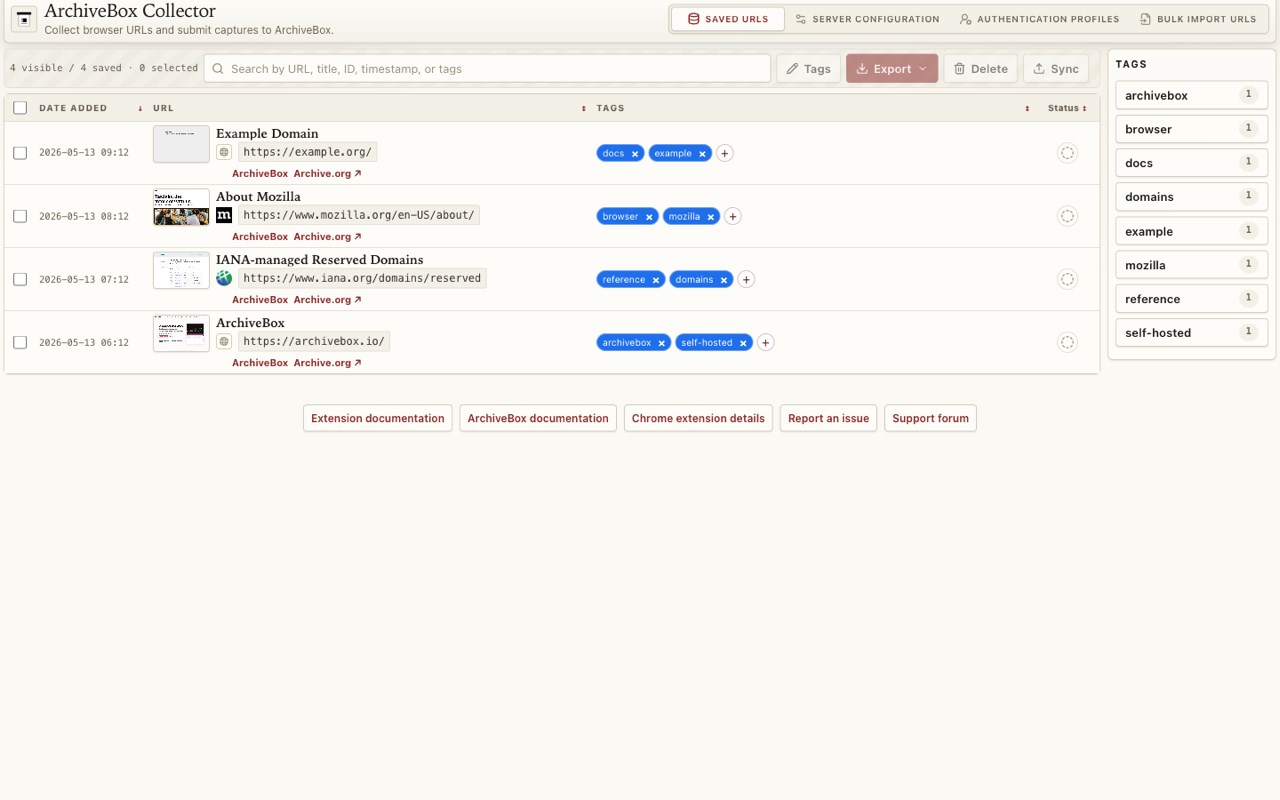Screen dimensions: 1280x800
Task: Open Archive.org link for Example Domain
Action: [x=327, y=174]
